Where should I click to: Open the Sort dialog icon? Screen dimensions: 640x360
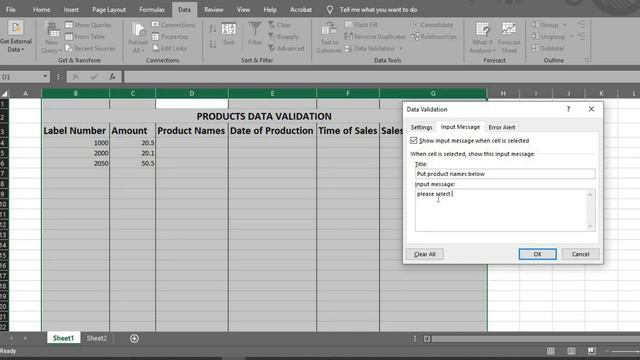pyautogui.click(x=229, y=29)
